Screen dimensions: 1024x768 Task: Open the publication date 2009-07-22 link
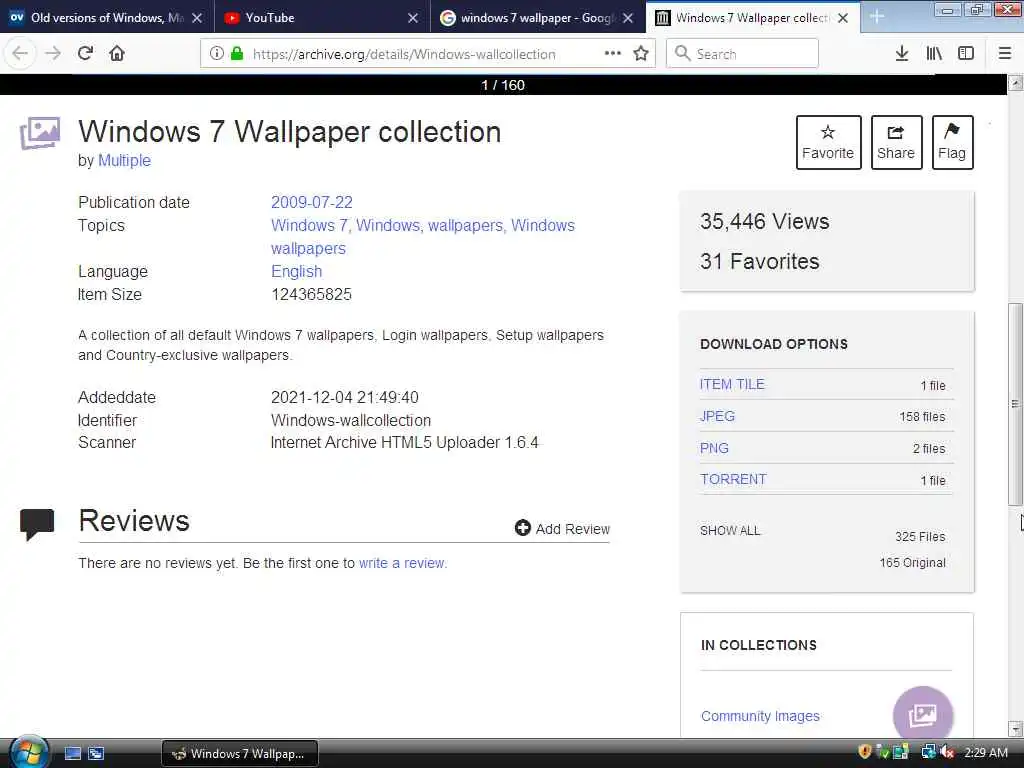[x=312, y=202]
